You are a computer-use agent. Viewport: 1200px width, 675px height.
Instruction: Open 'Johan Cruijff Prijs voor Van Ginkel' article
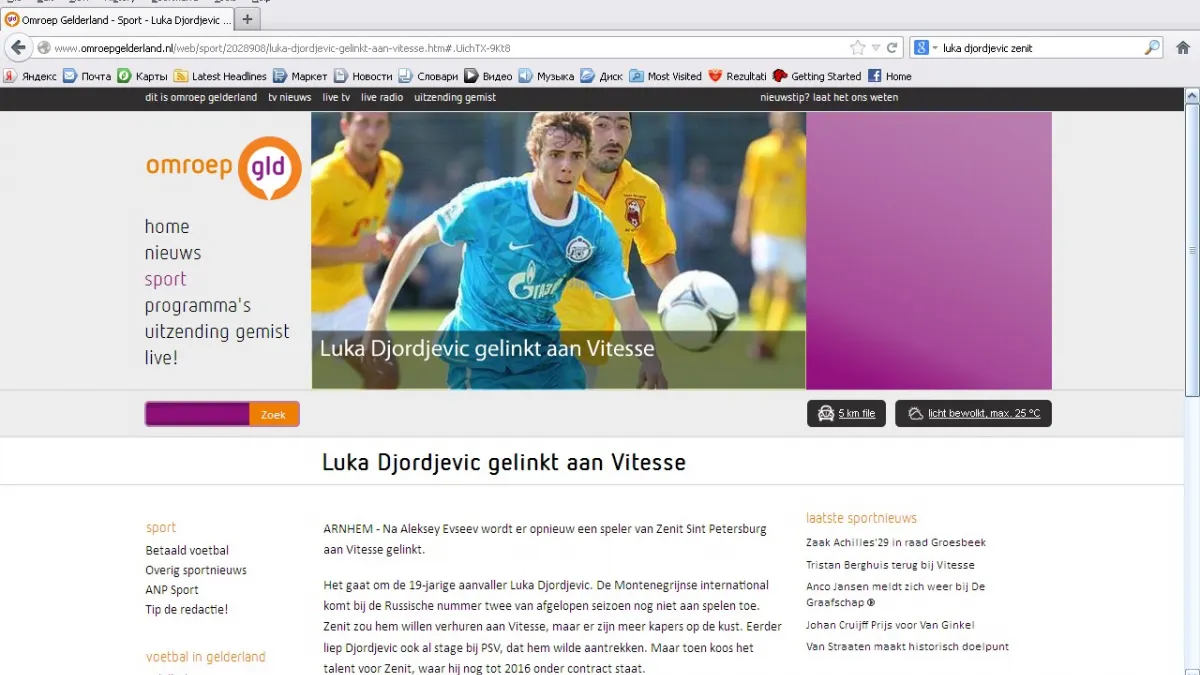(890, 625)
